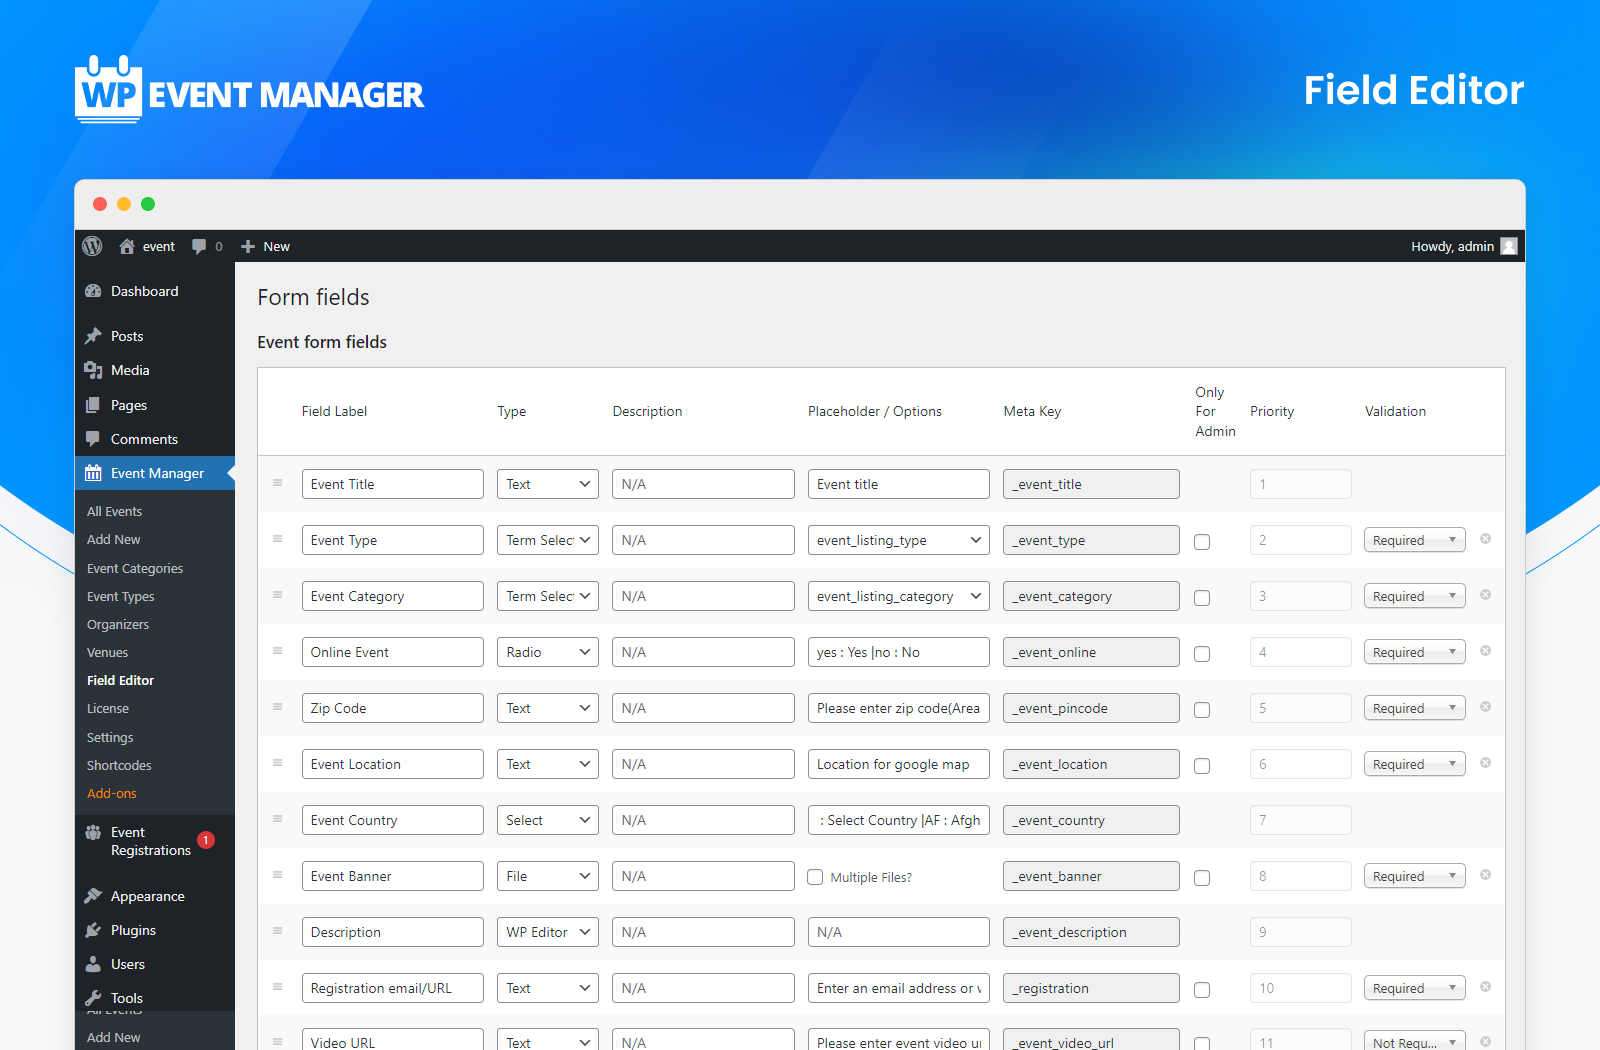
Task: Open the admin user avatar
Action: click(x=1509, y=246)
